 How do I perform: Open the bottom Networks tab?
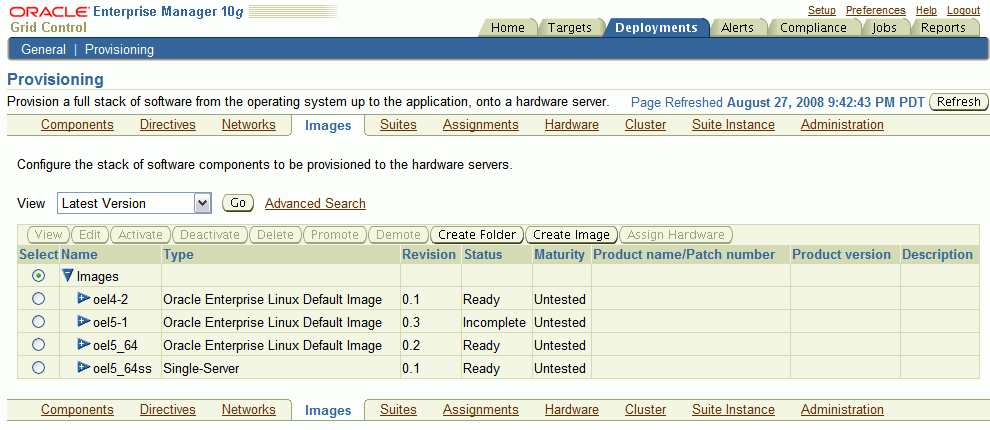pos(249,409)
